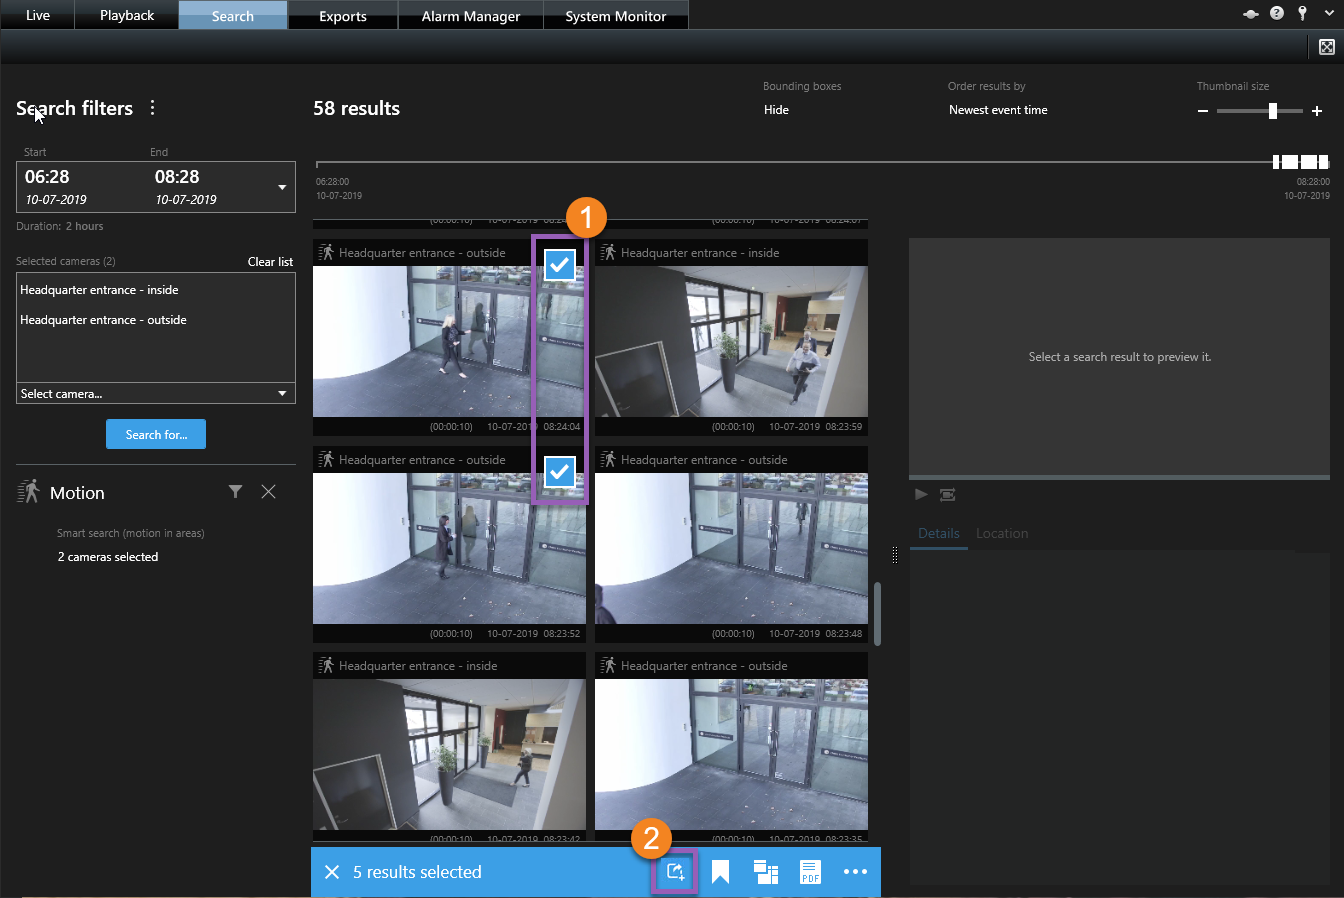Uncheck the 08:24:04 outside result checkbox
1344x898 pixels.
[560, 264]
